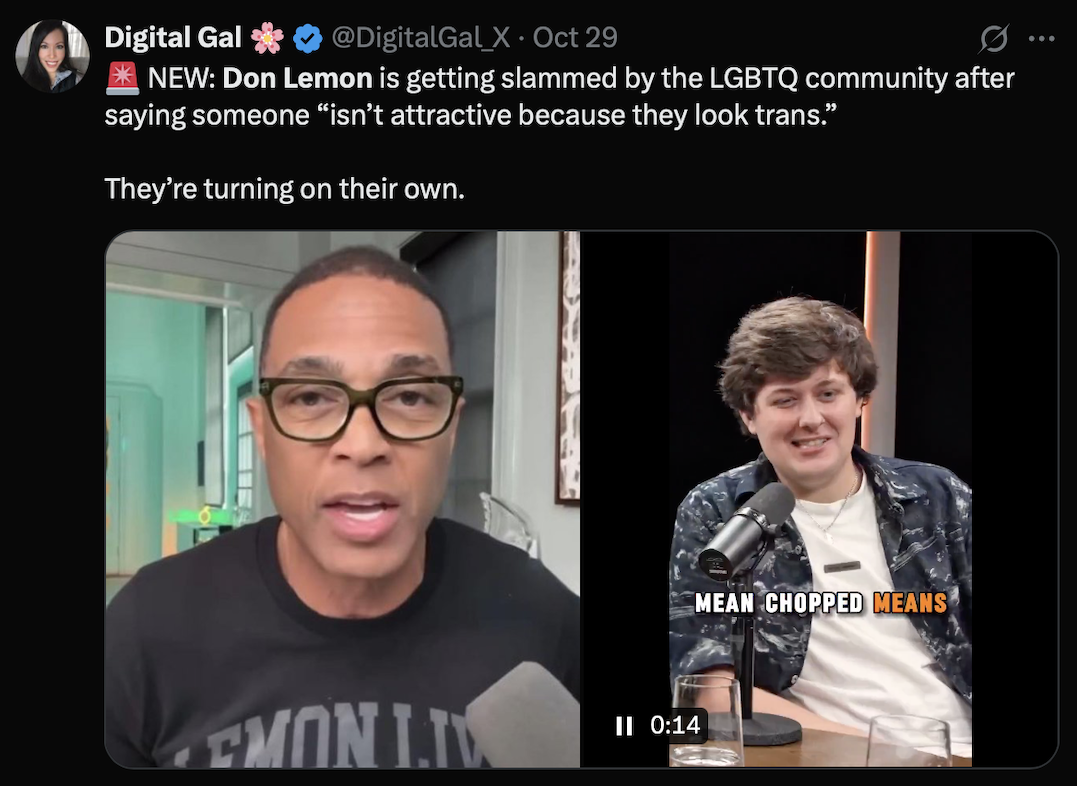1077x786 pixels.
Task: Click the left video panel with glasses man
Action: (342, 499)
